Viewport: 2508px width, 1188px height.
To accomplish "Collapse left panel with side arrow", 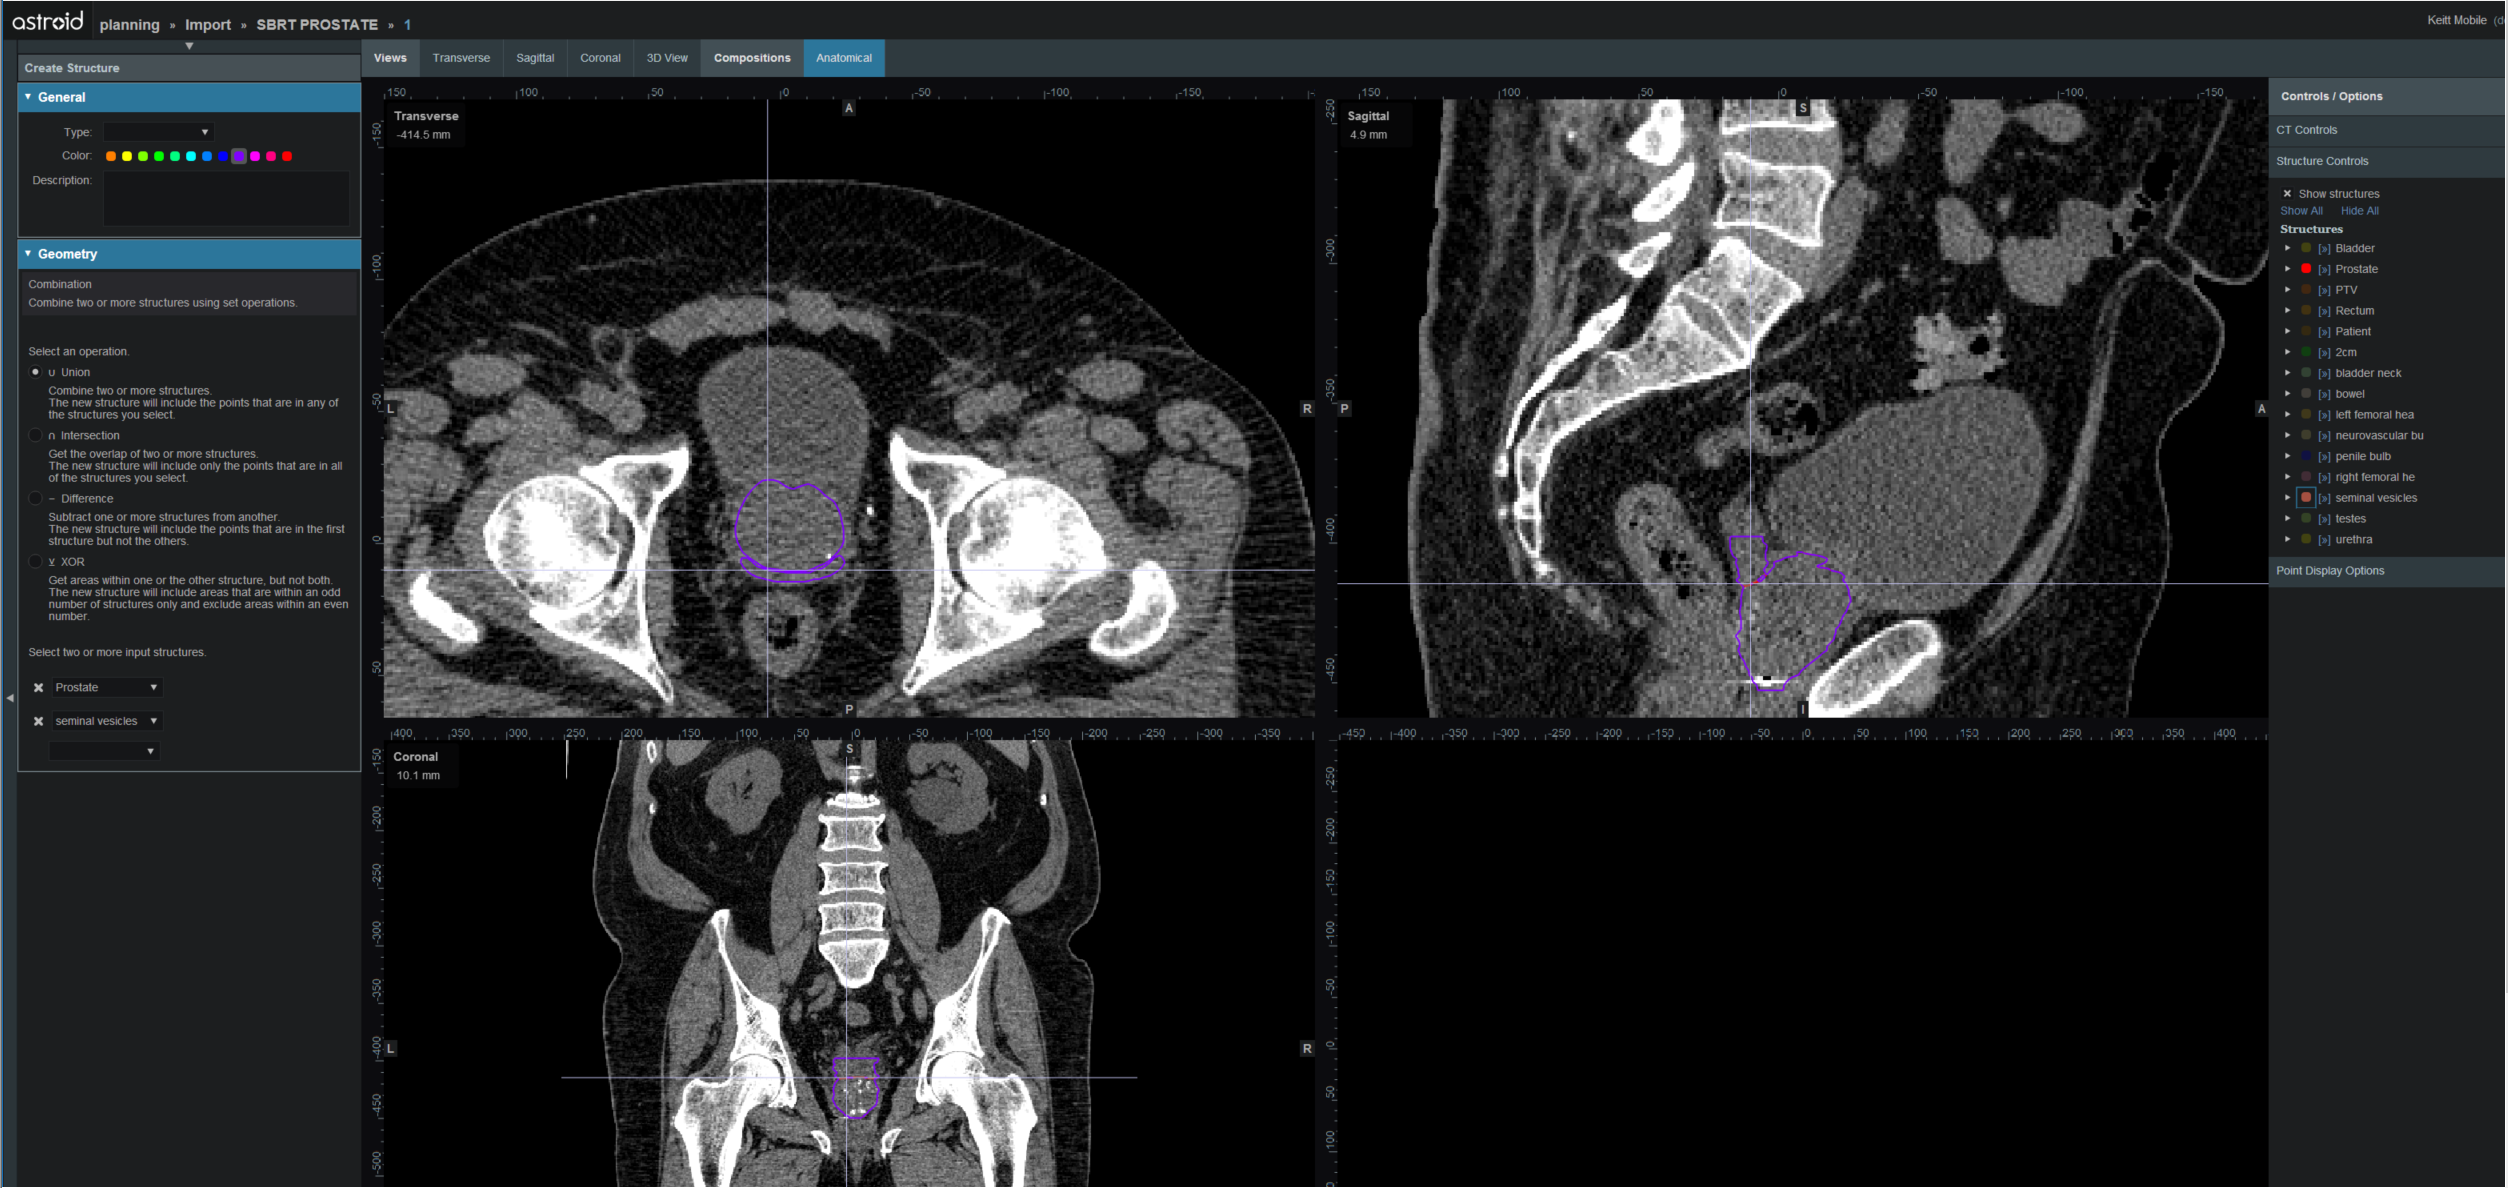I will click(10, 698).
